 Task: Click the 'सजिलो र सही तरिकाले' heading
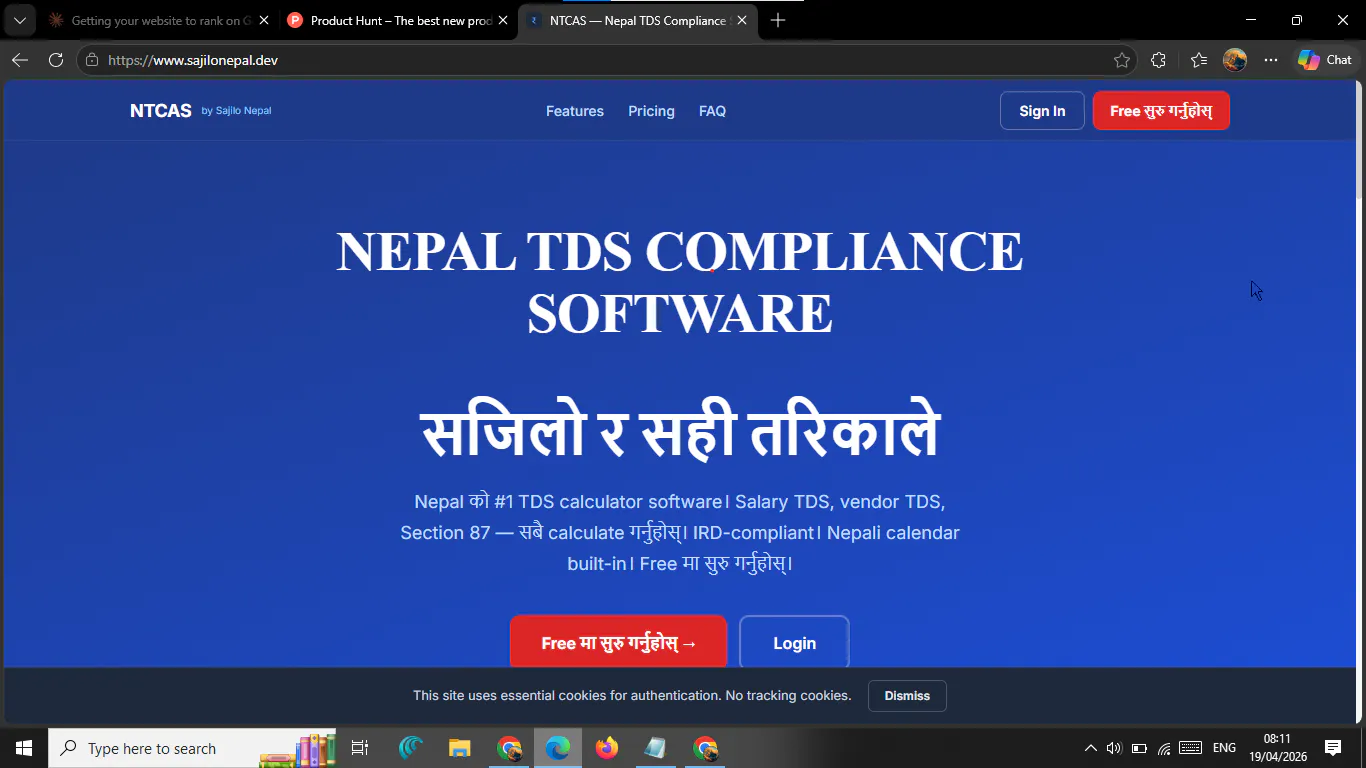pyautogui.click(x=680, y=432)
